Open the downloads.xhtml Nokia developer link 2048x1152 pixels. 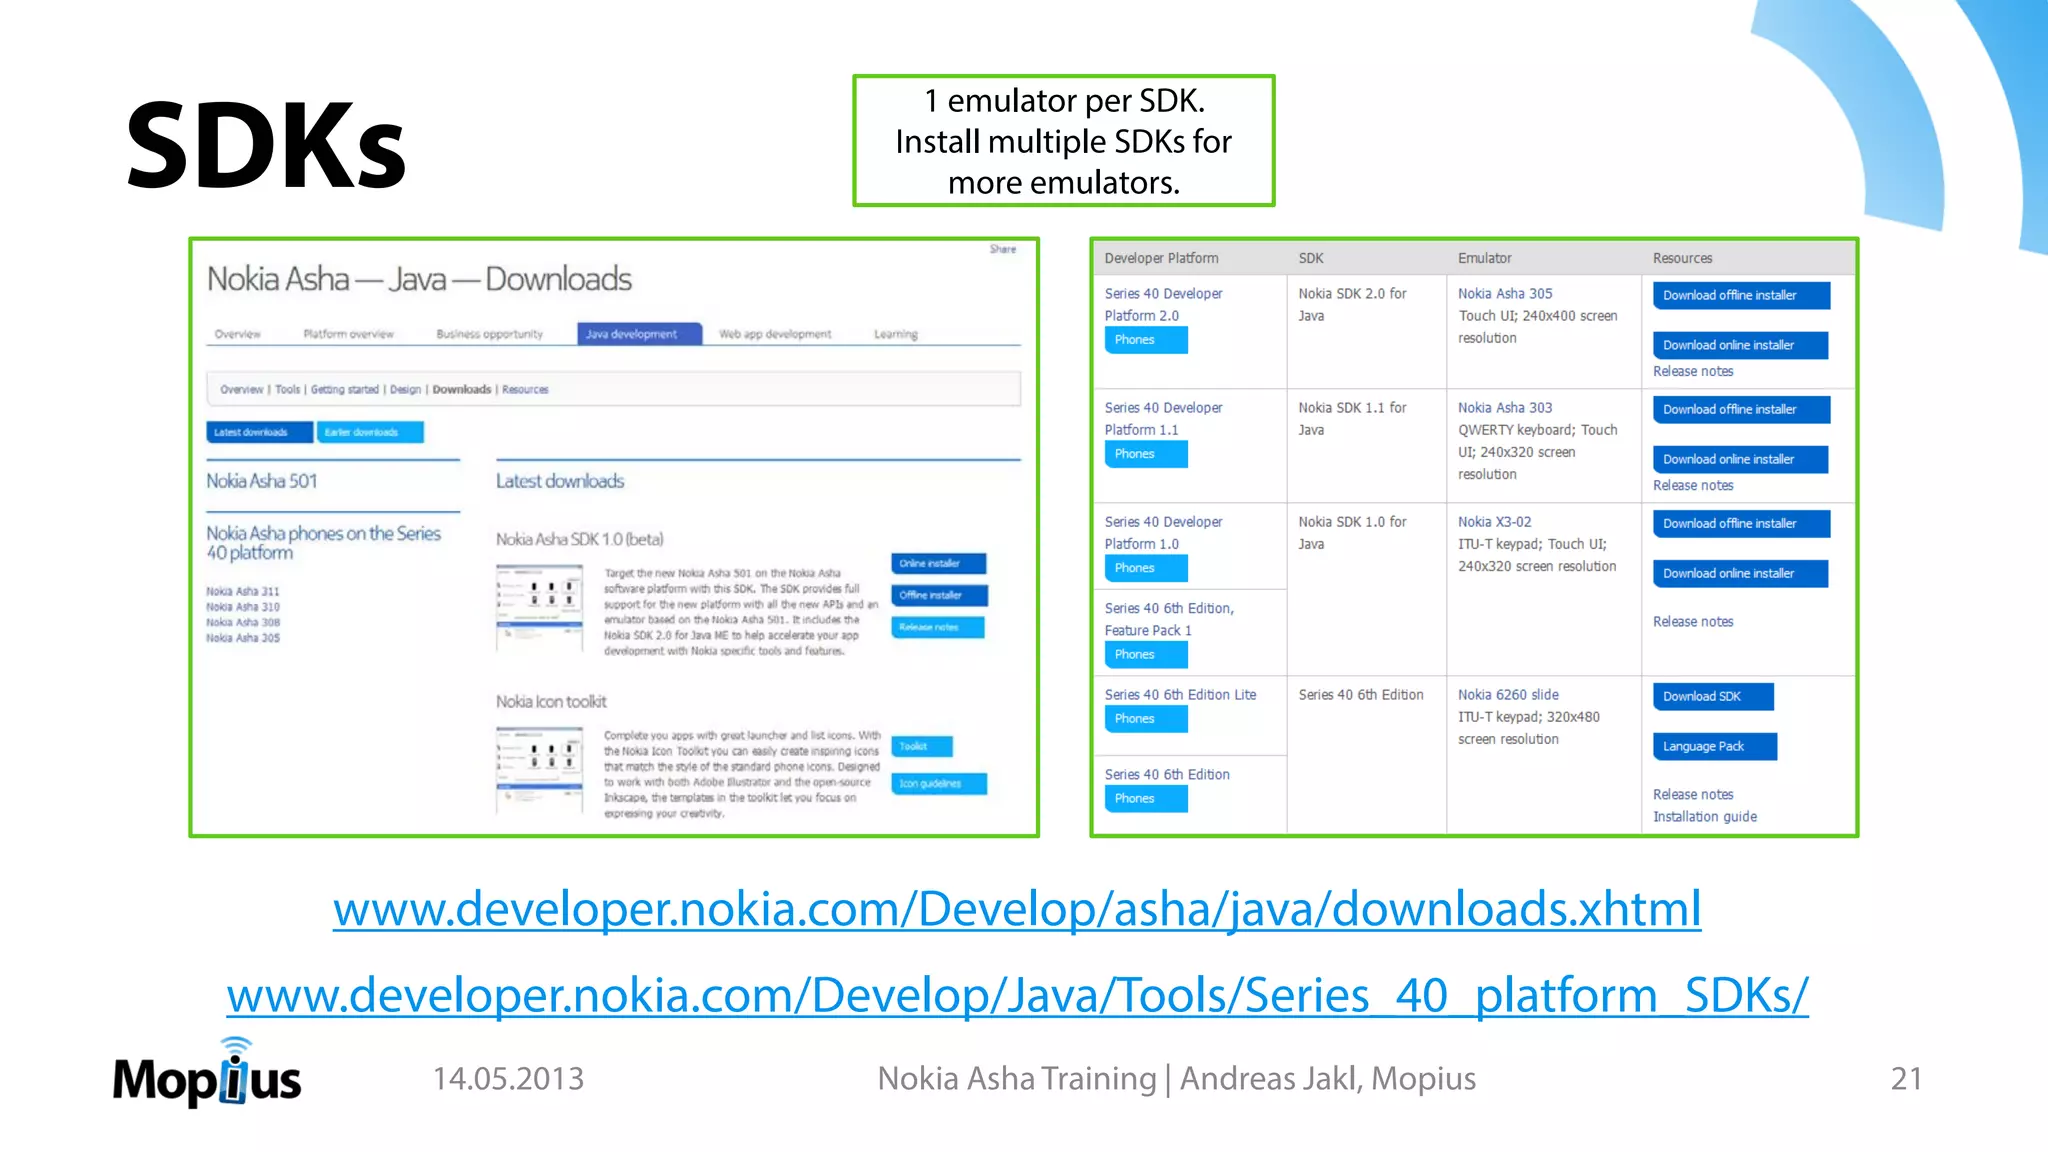[1017, 908]
